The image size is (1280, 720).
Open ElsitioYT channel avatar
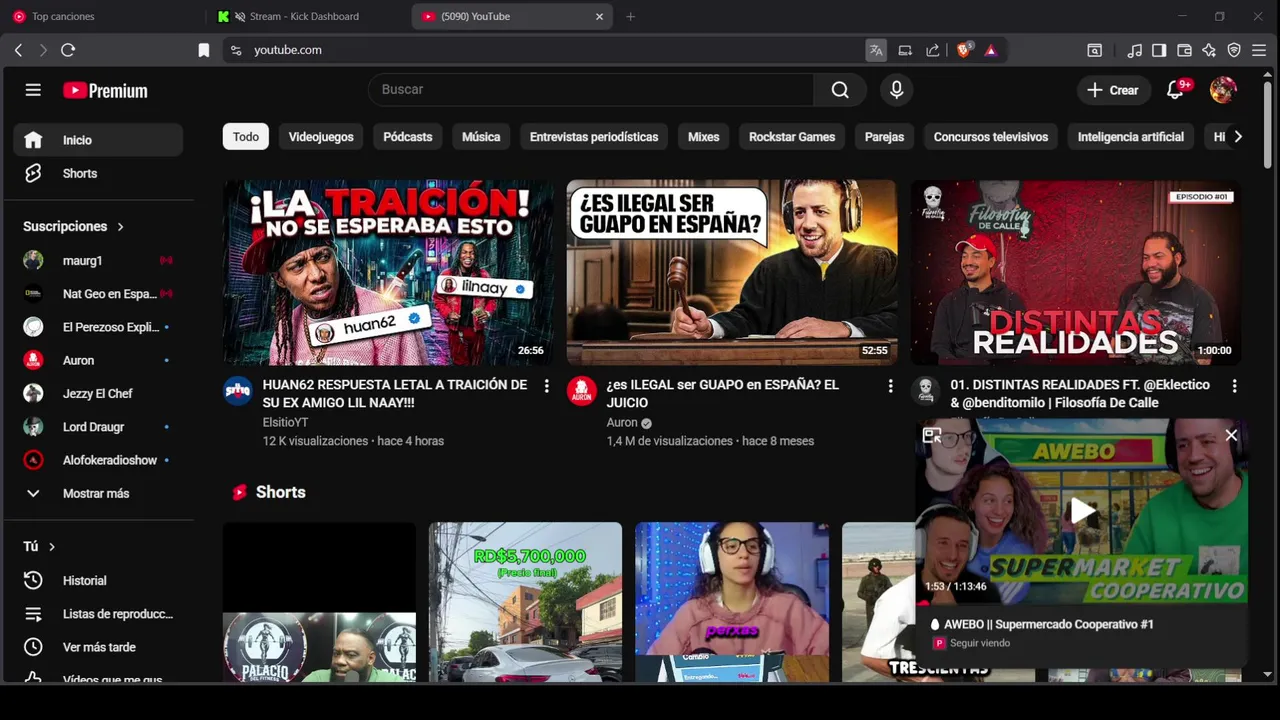pos(238,391)
